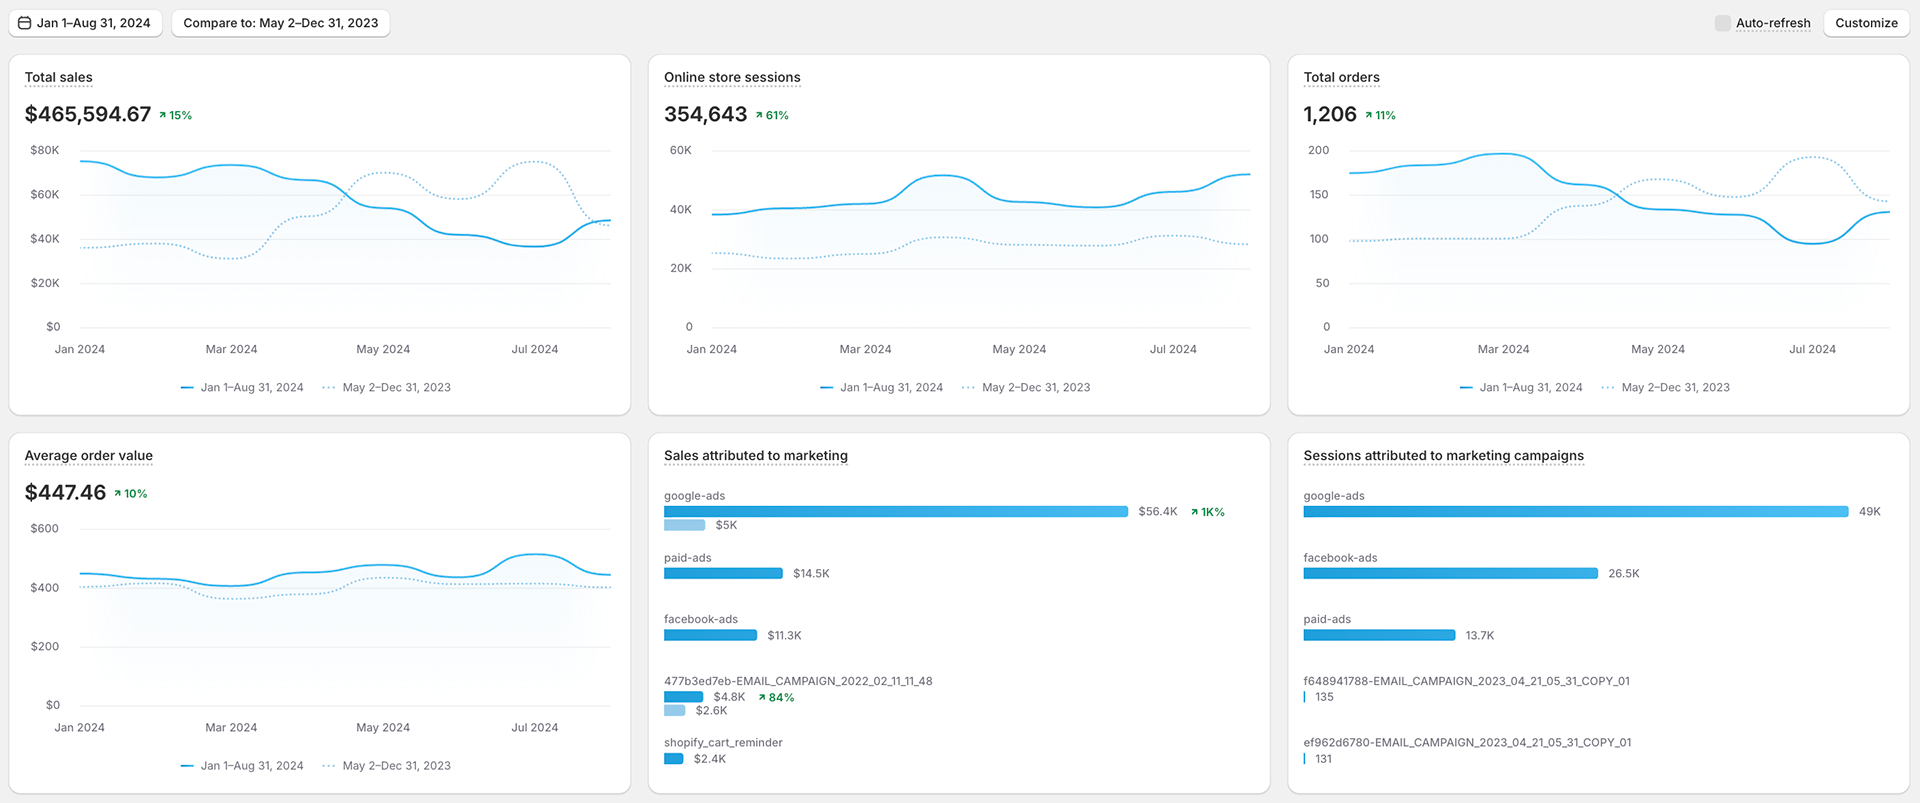The width and height of the screenshot is (1920, 803).
Task: Open the Jan 1–Aug 31, 2024 date range picker
Action: tap(85, 23)
